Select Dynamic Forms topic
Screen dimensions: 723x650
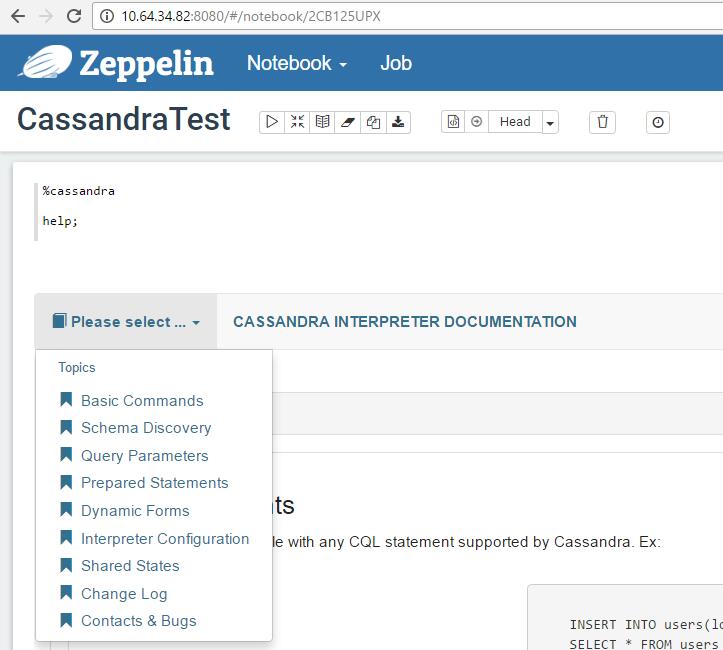[135, 511]
